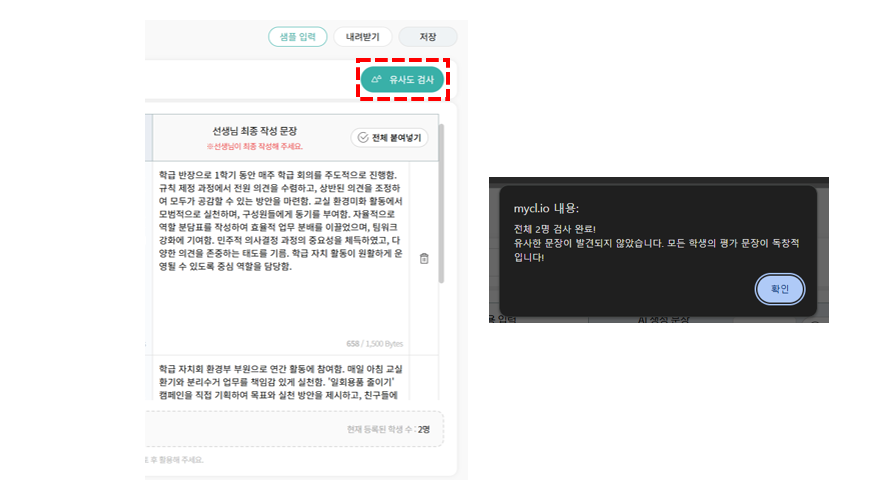Image resolution: width=895 pixels, height=497 pixels.
Task: Click the 유사도 검사 similarity check button
Action: click(x=402, y=79)
